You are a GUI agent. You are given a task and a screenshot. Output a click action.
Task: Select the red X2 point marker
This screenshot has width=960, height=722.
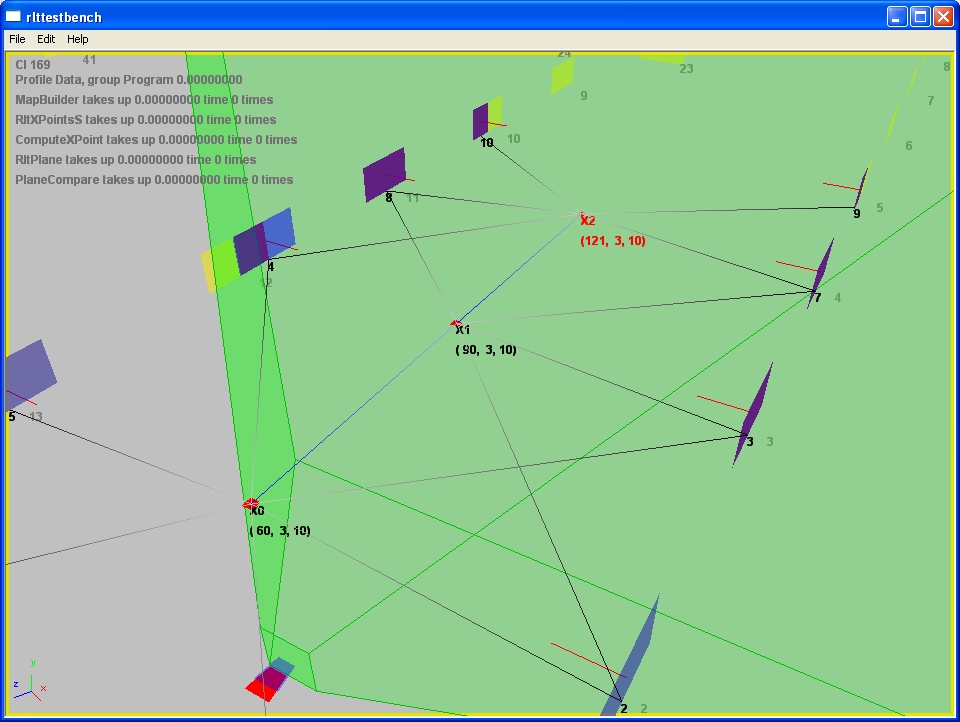[x=584, y=218]
